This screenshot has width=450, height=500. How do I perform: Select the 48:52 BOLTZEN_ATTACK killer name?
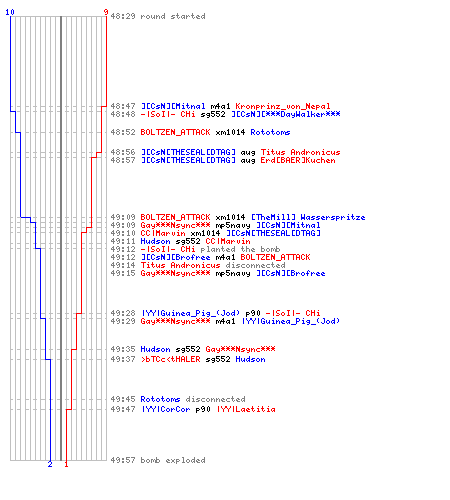click(175, 132)
